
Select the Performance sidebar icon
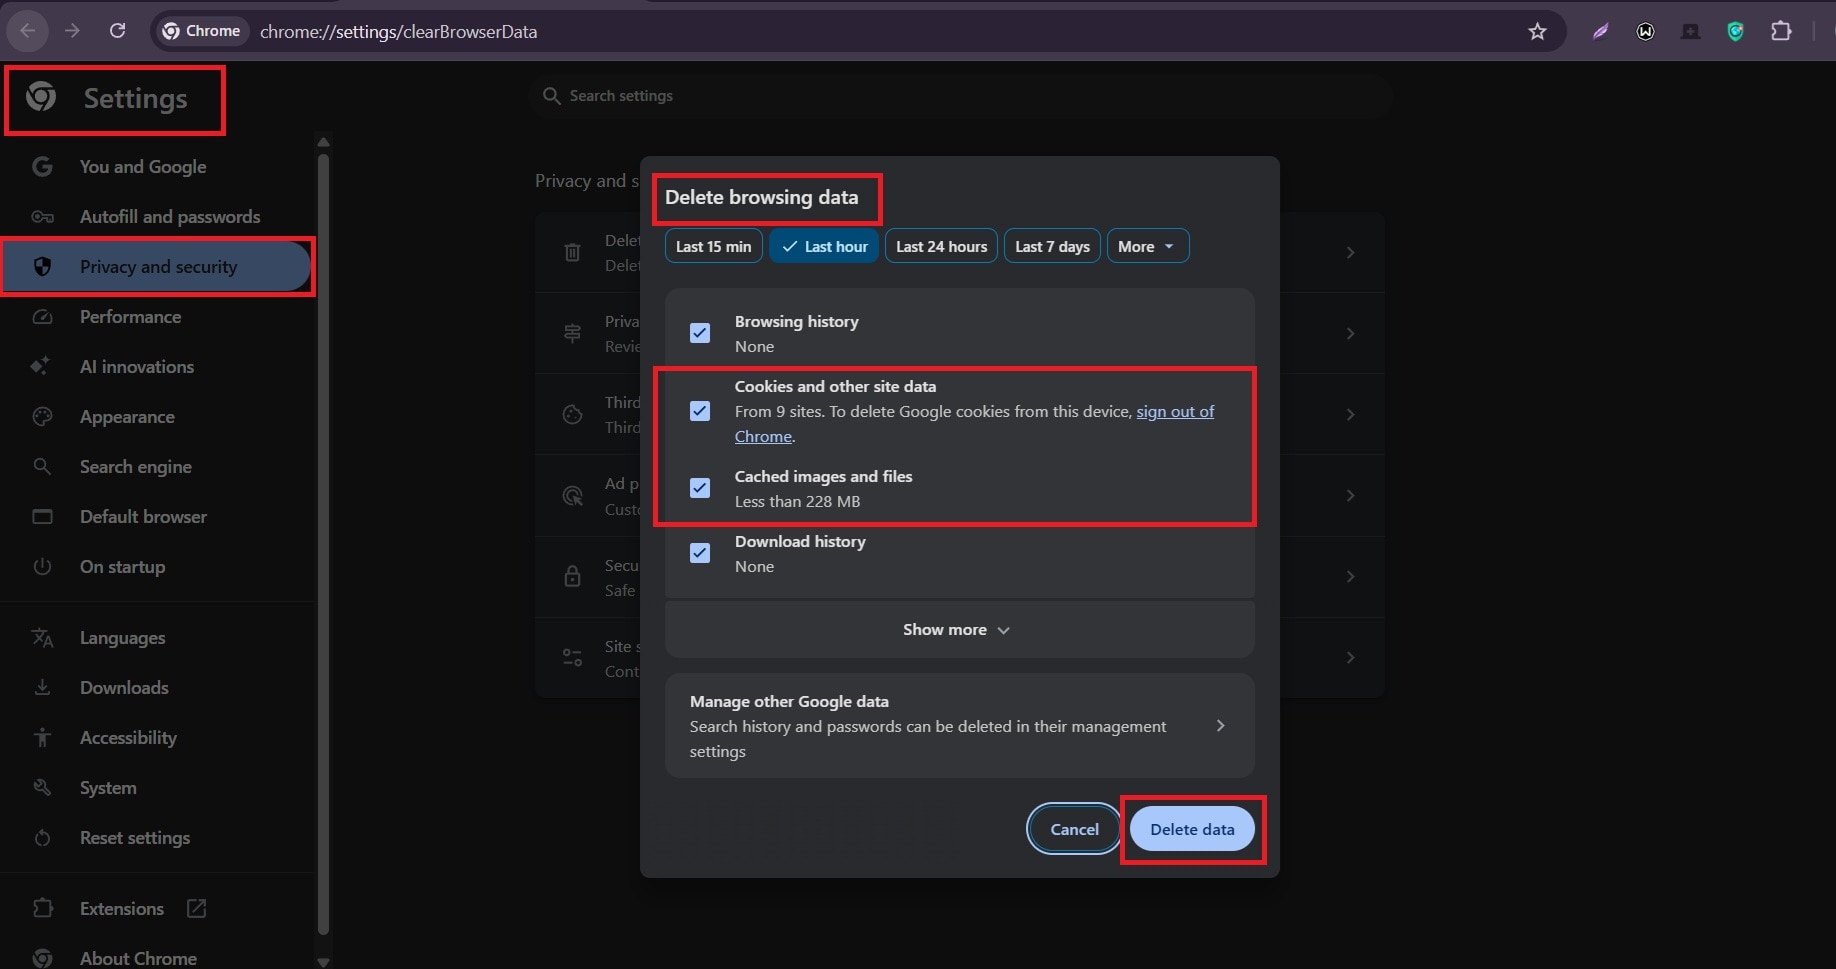point(43,317)
